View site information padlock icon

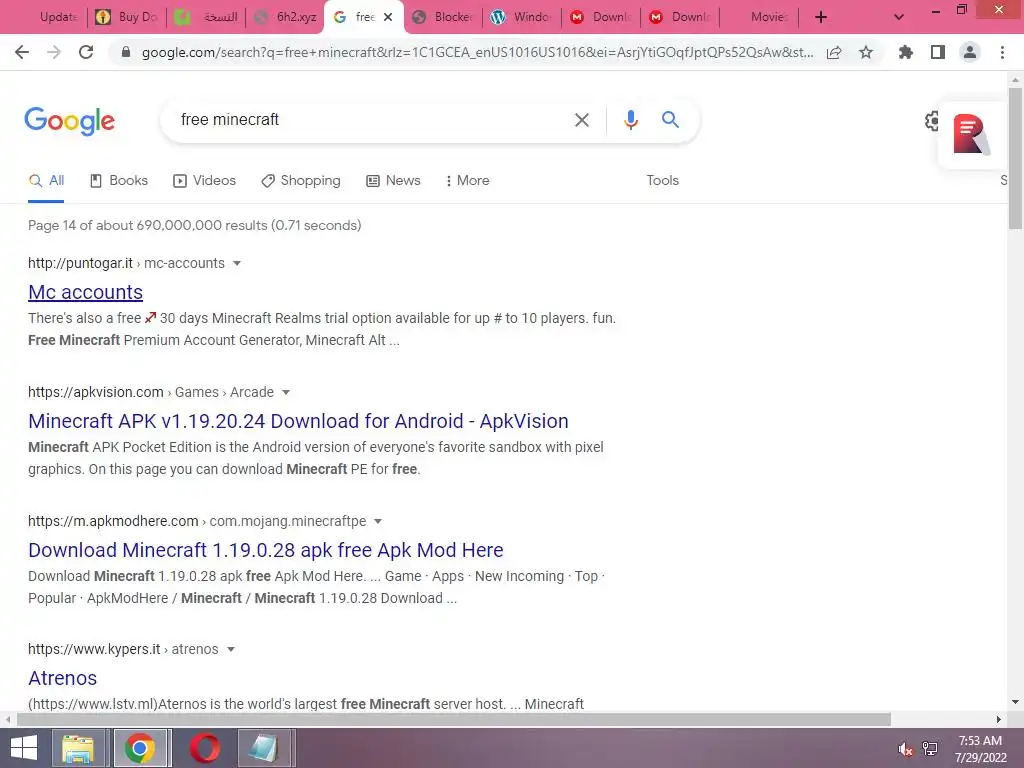(x=126, y=52)
